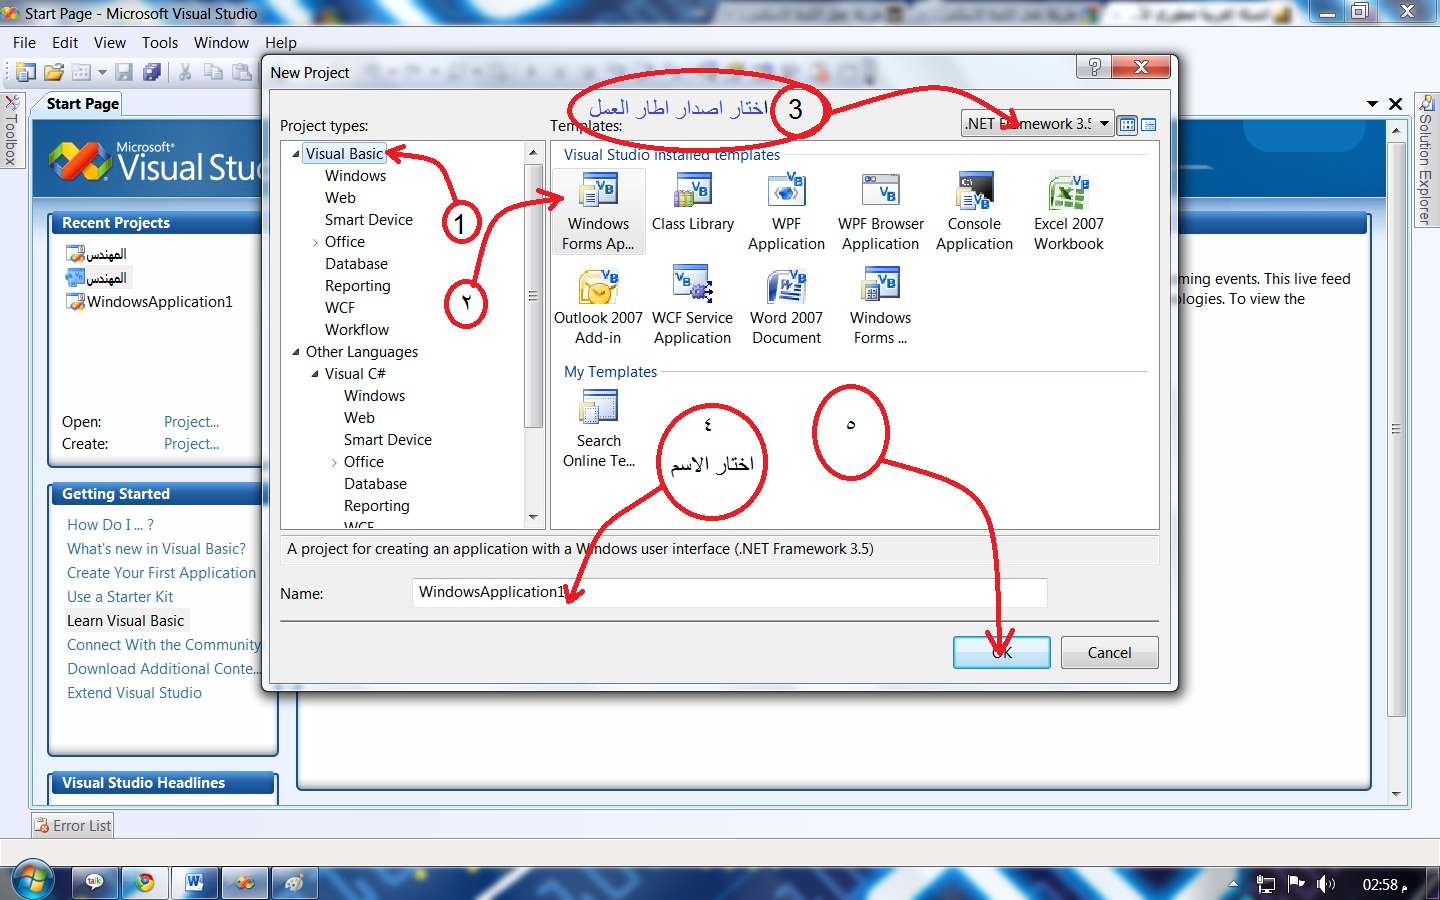Select the WCF project type under Visual Basic

coord(340,308)
